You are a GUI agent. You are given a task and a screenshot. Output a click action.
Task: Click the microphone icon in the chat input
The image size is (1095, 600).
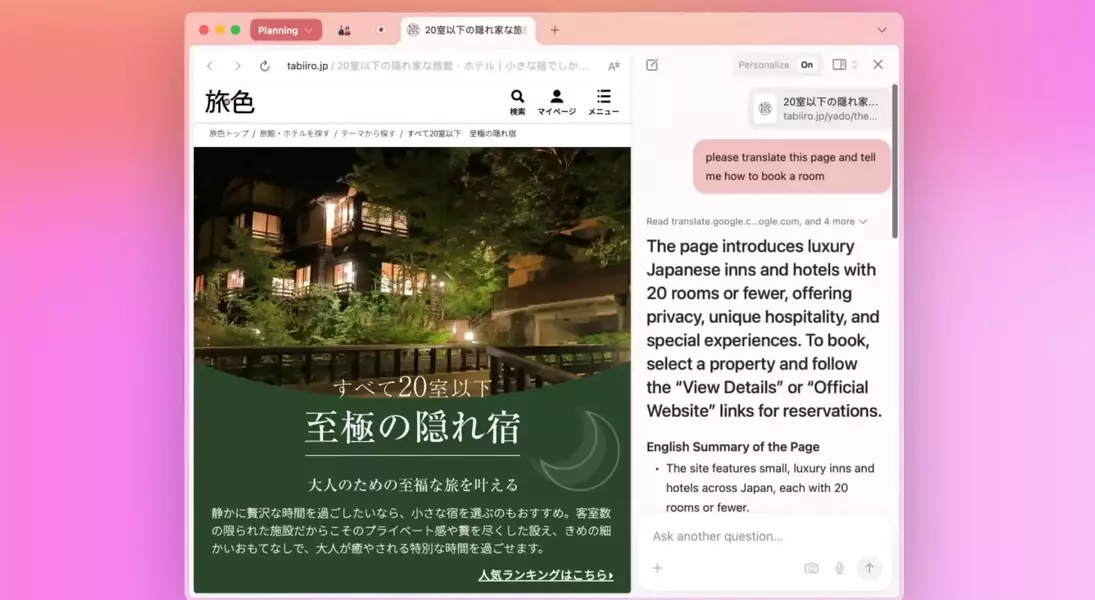click(x=840, y=568)
